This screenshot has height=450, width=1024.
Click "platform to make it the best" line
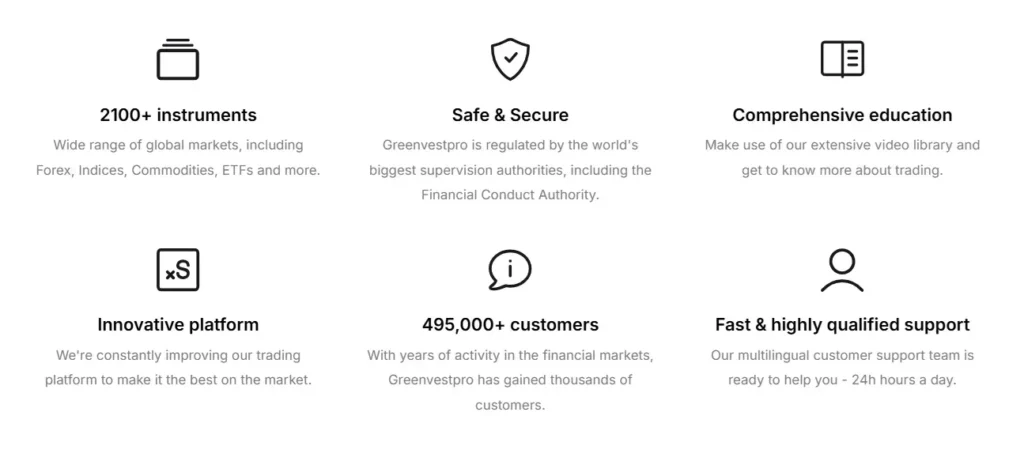click(x=178, y=380)
